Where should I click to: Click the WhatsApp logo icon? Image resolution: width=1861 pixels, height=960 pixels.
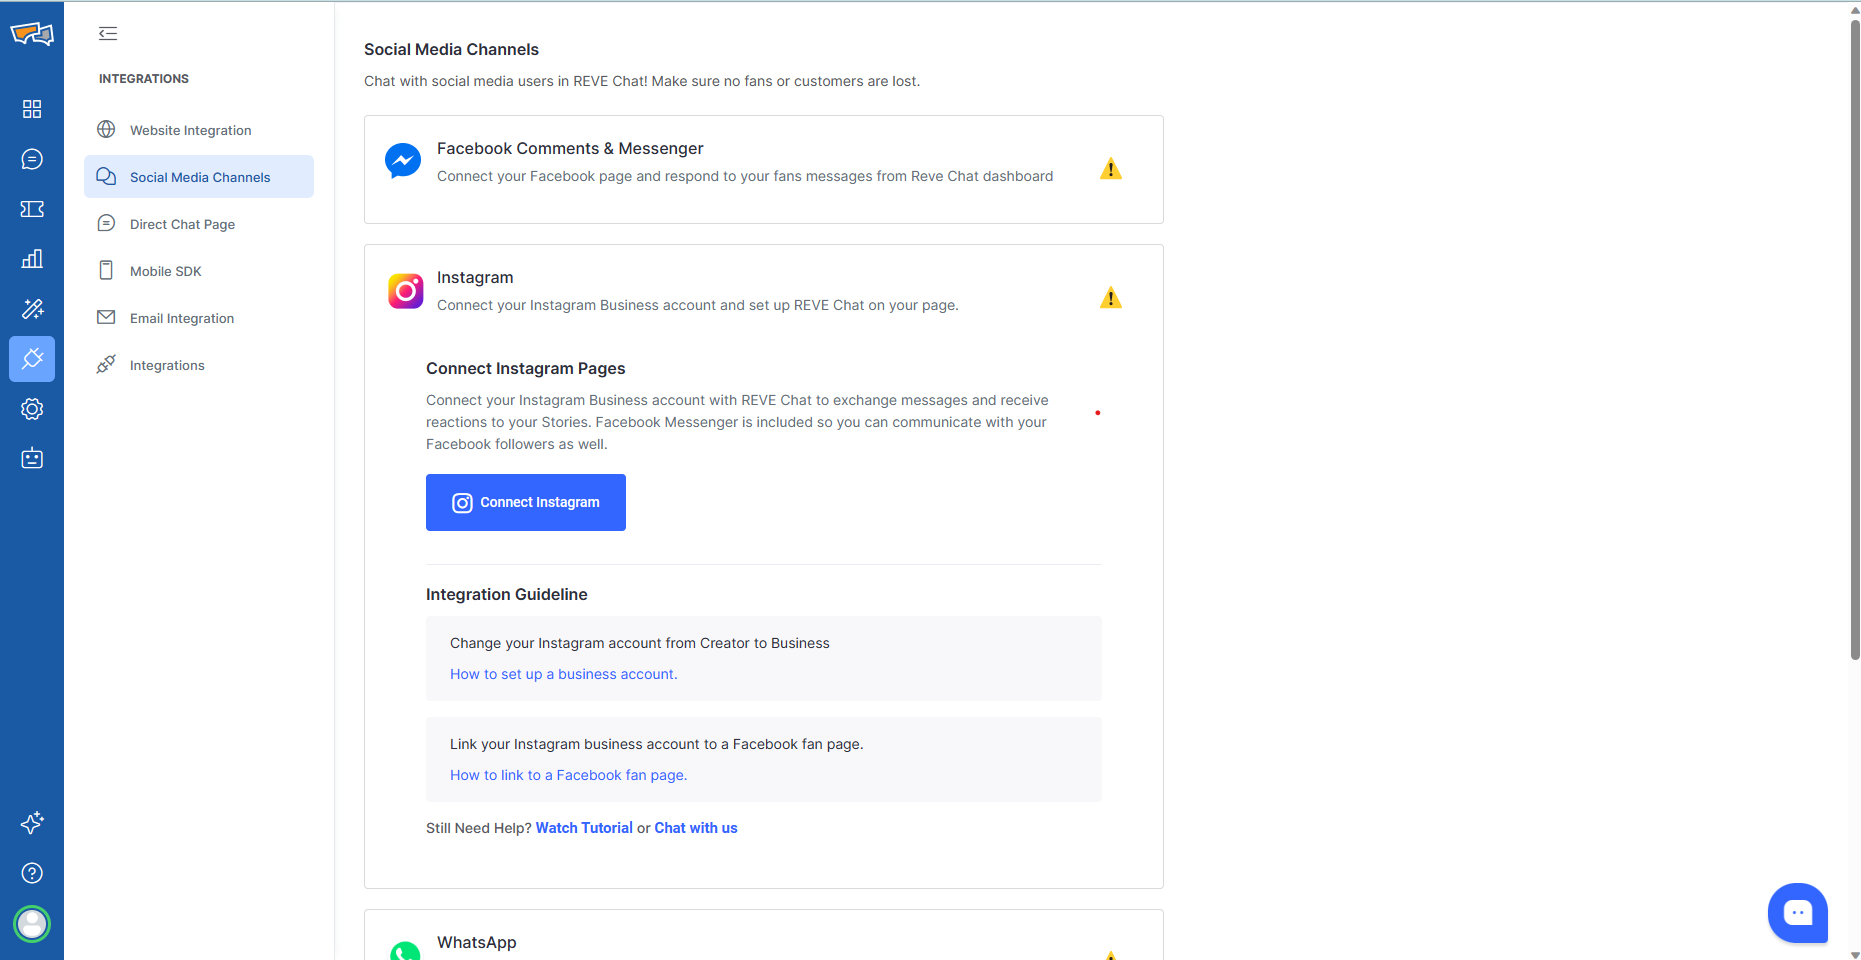405,951
